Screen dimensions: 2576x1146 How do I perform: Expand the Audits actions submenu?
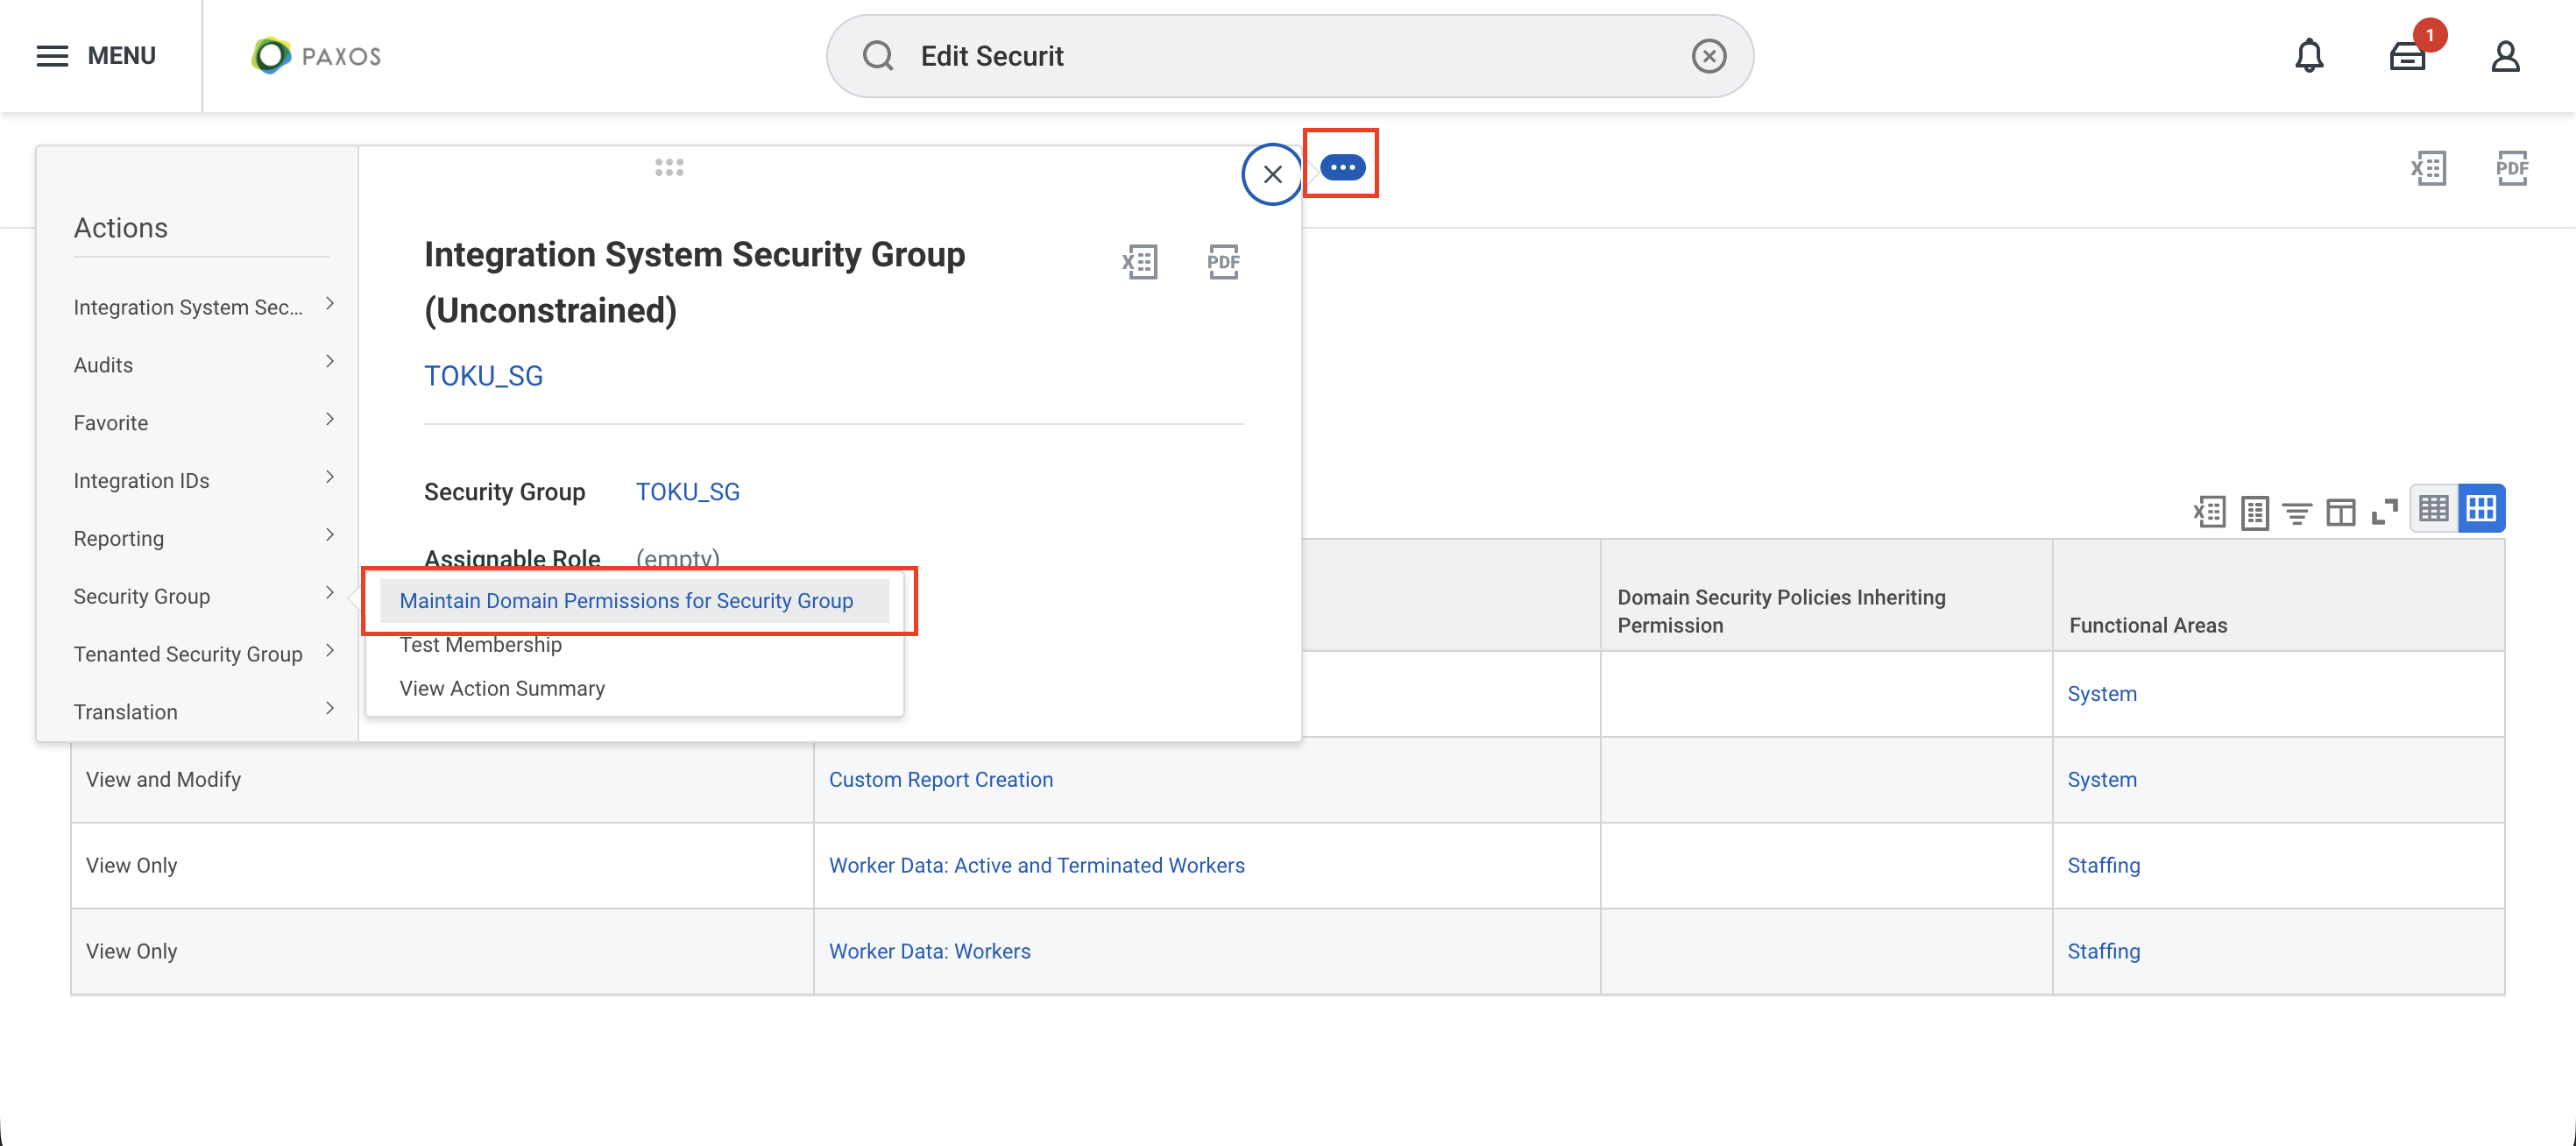pos(203,364)
